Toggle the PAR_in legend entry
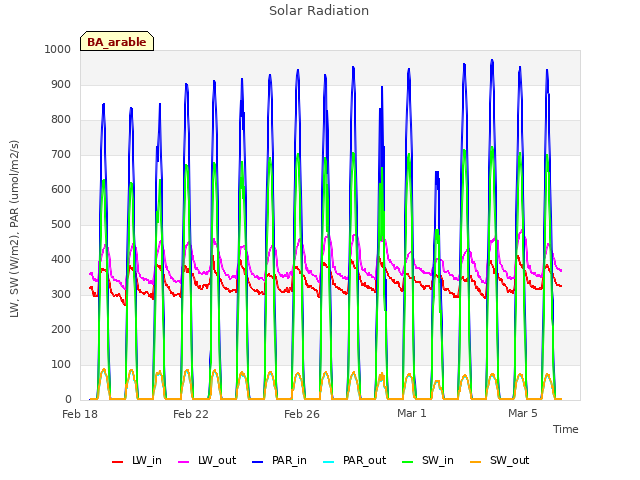This screenshot has height=480, width=640. click(279, 460)
